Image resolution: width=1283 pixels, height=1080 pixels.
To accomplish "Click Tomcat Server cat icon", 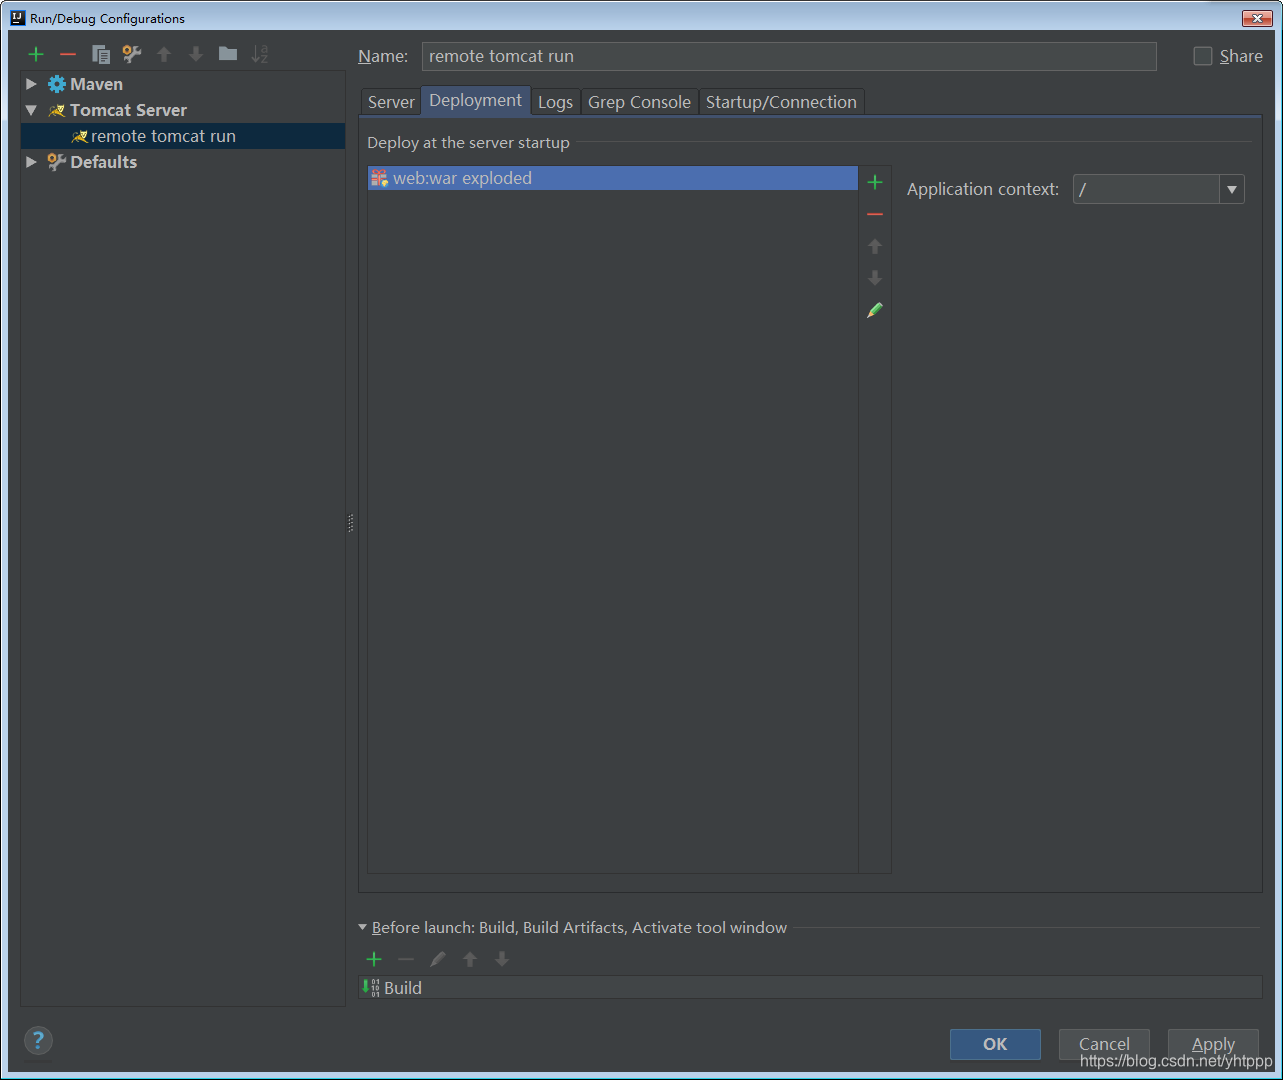I will coord(57,110).
